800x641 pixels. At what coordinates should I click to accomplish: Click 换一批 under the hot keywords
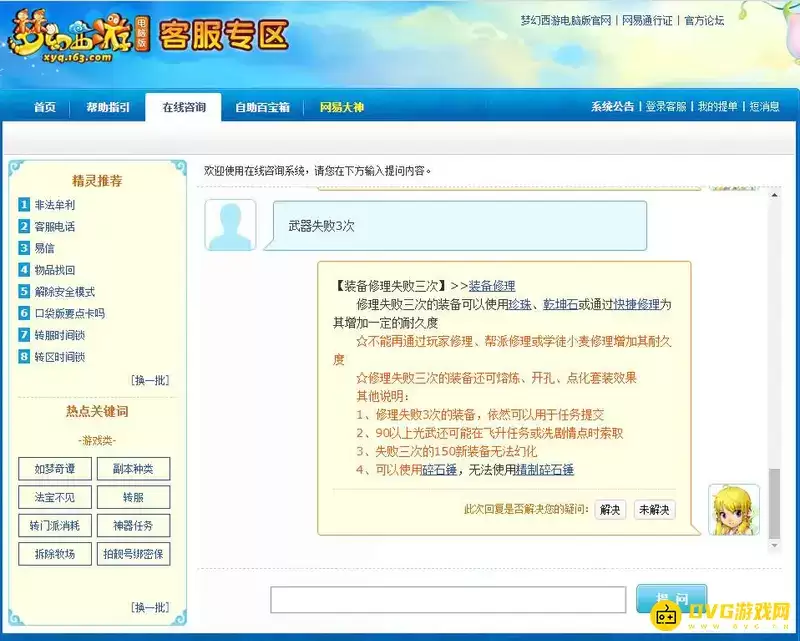(151, 607)
